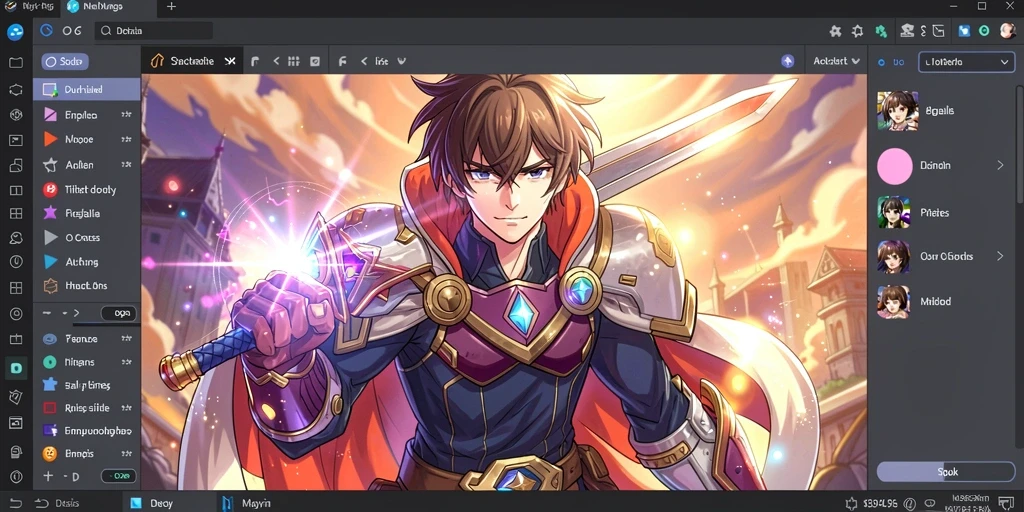Select the green D icon in left rail

click(x=16, y=368)
